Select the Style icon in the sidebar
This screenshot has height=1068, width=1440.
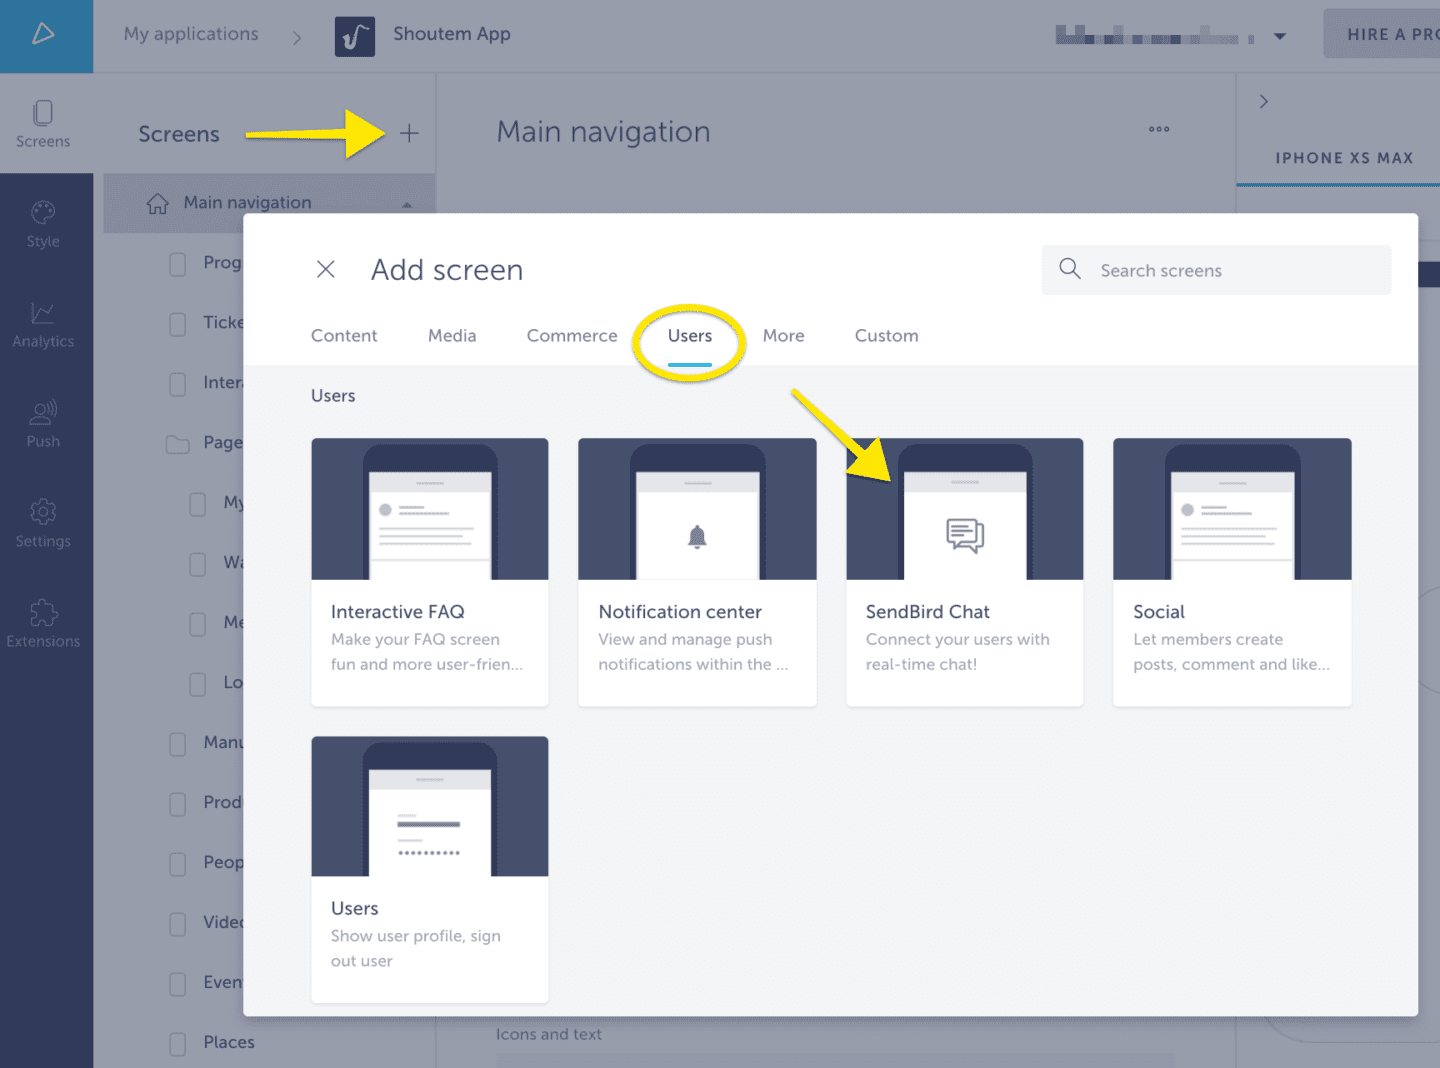click(x=43, y=222)
